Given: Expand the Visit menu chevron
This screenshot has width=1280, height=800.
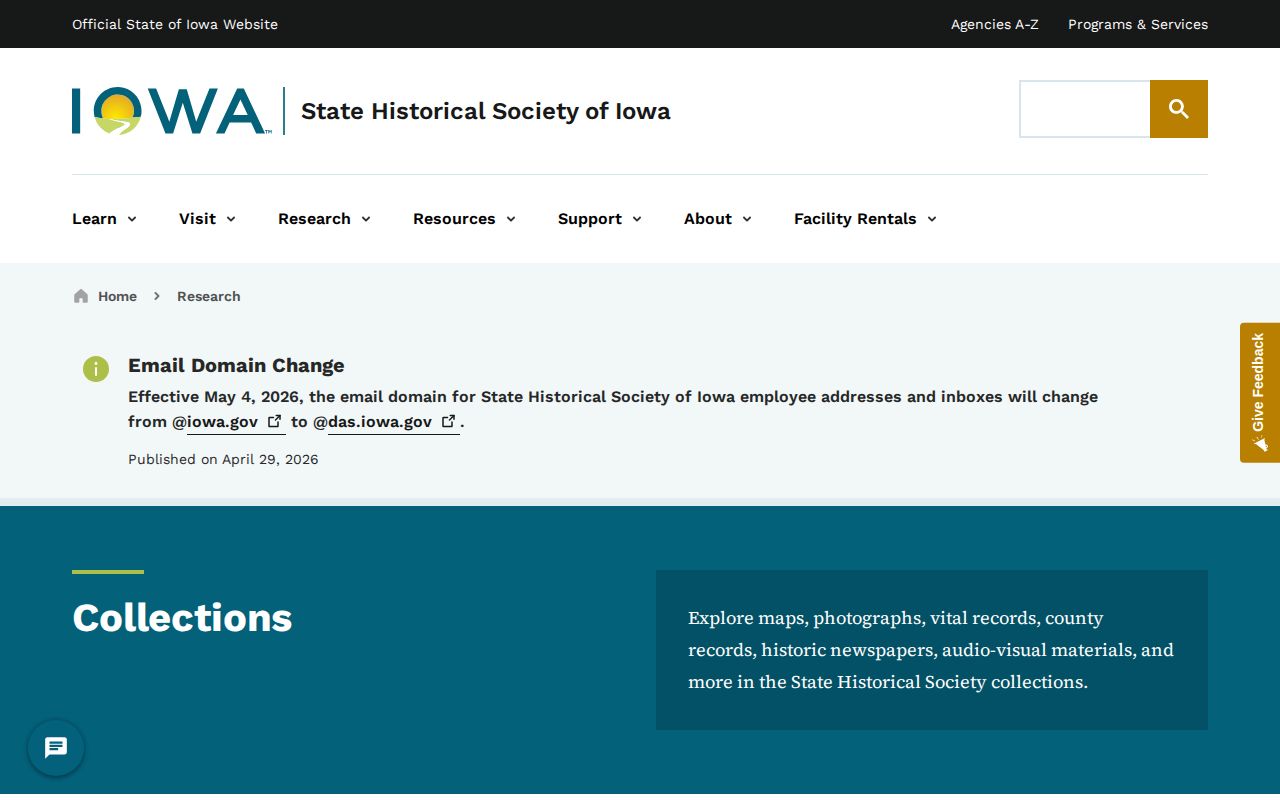Looking at the screenshot, I should click(x=231, y=219).
